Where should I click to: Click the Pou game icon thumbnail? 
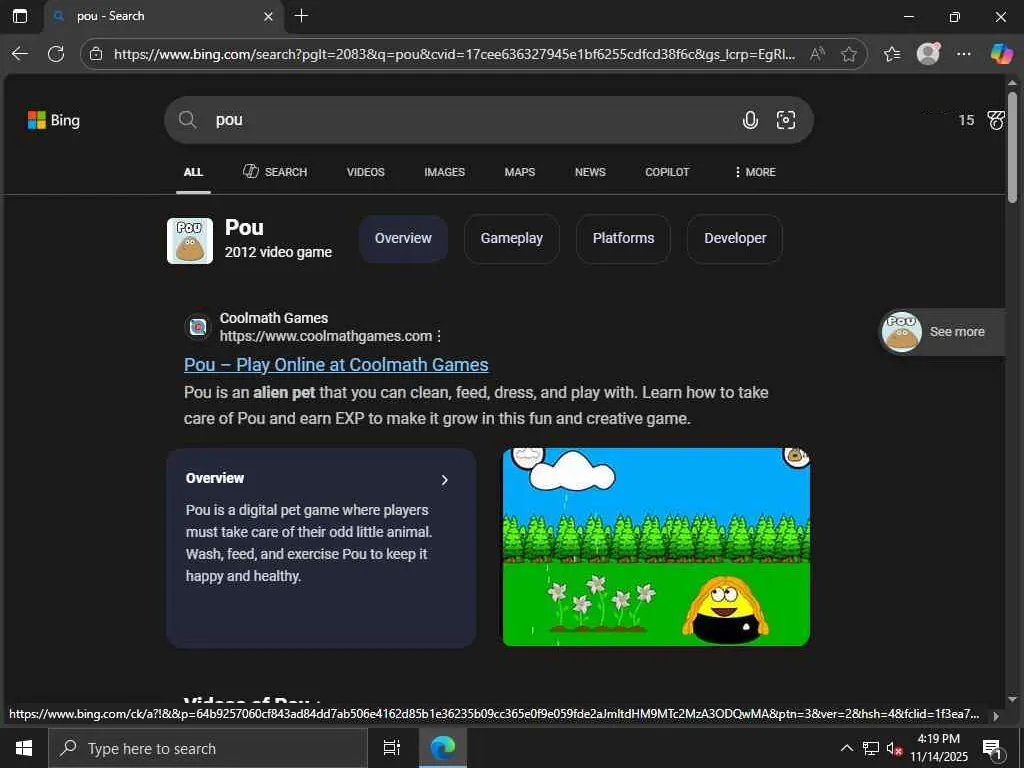(x=190, y=241)
